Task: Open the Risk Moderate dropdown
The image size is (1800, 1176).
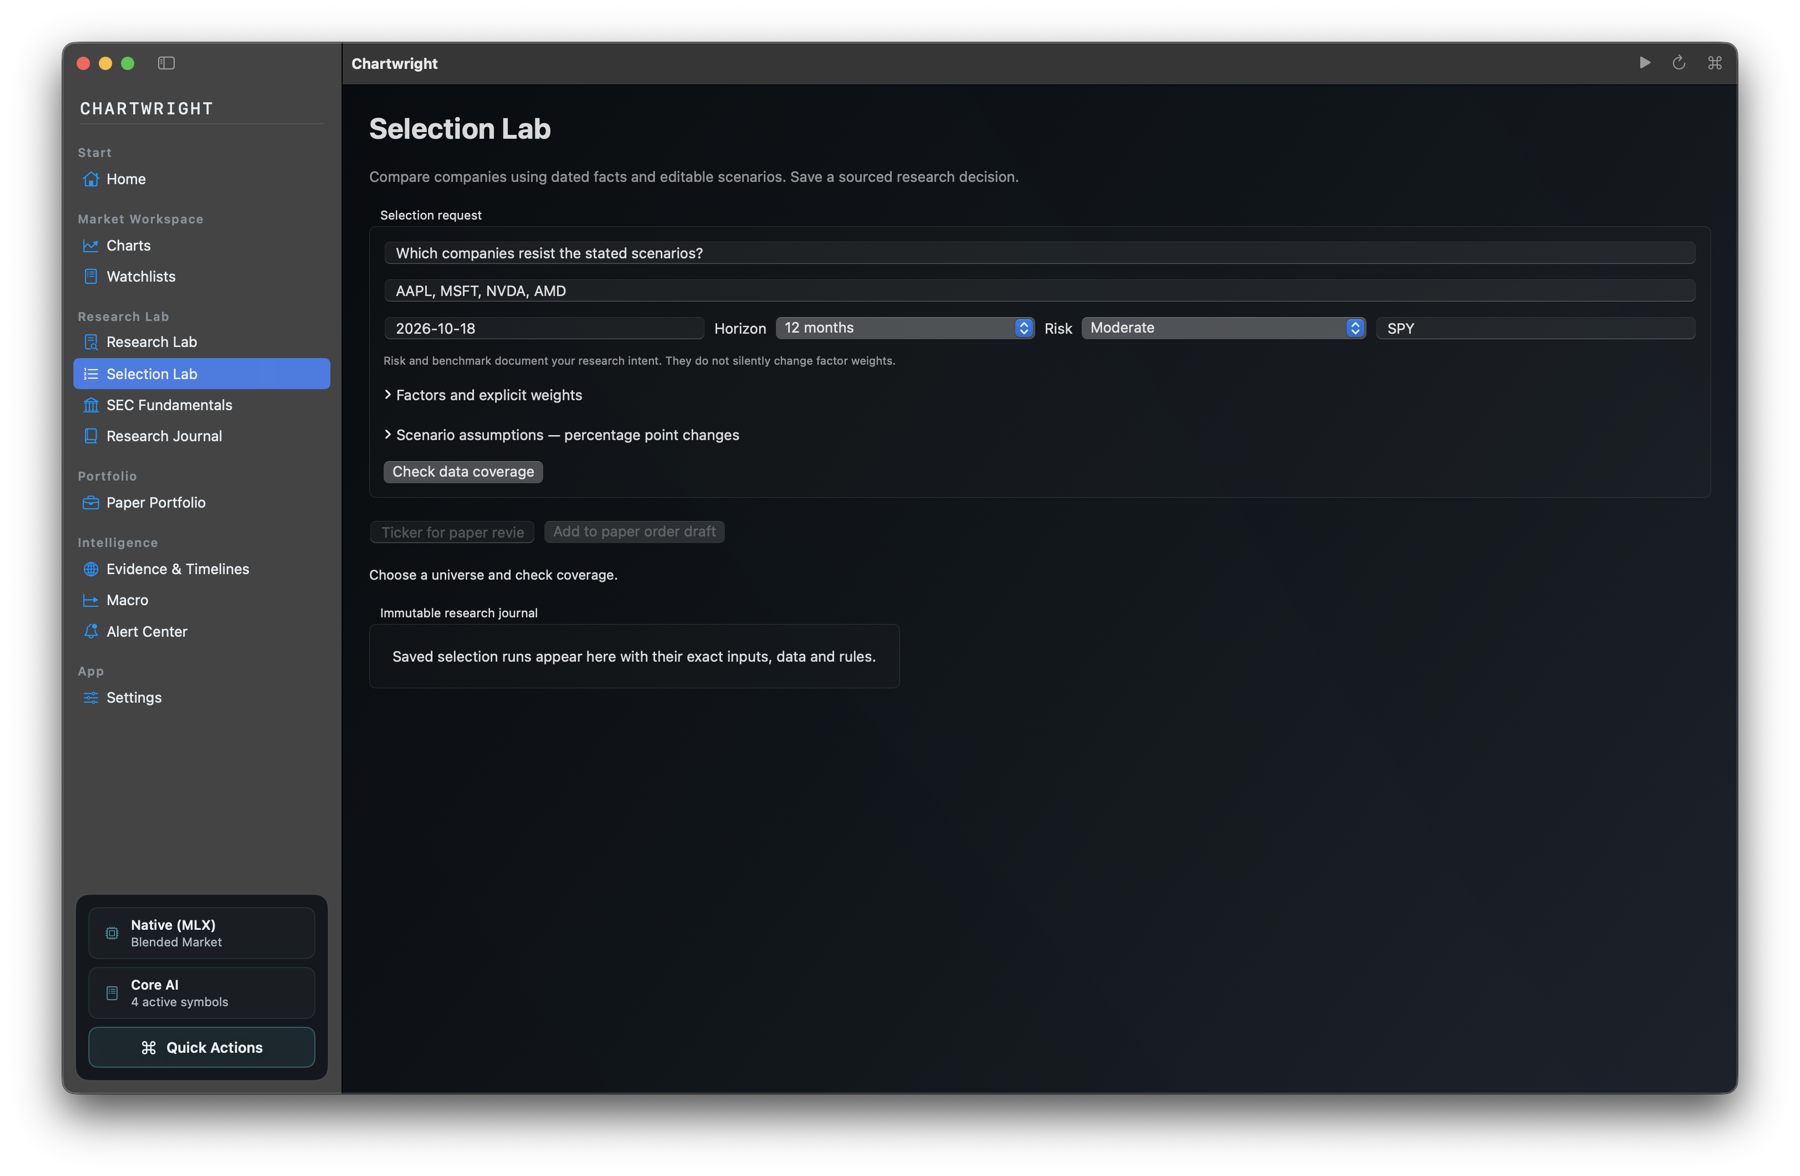Action: [x=1223, y=328]
